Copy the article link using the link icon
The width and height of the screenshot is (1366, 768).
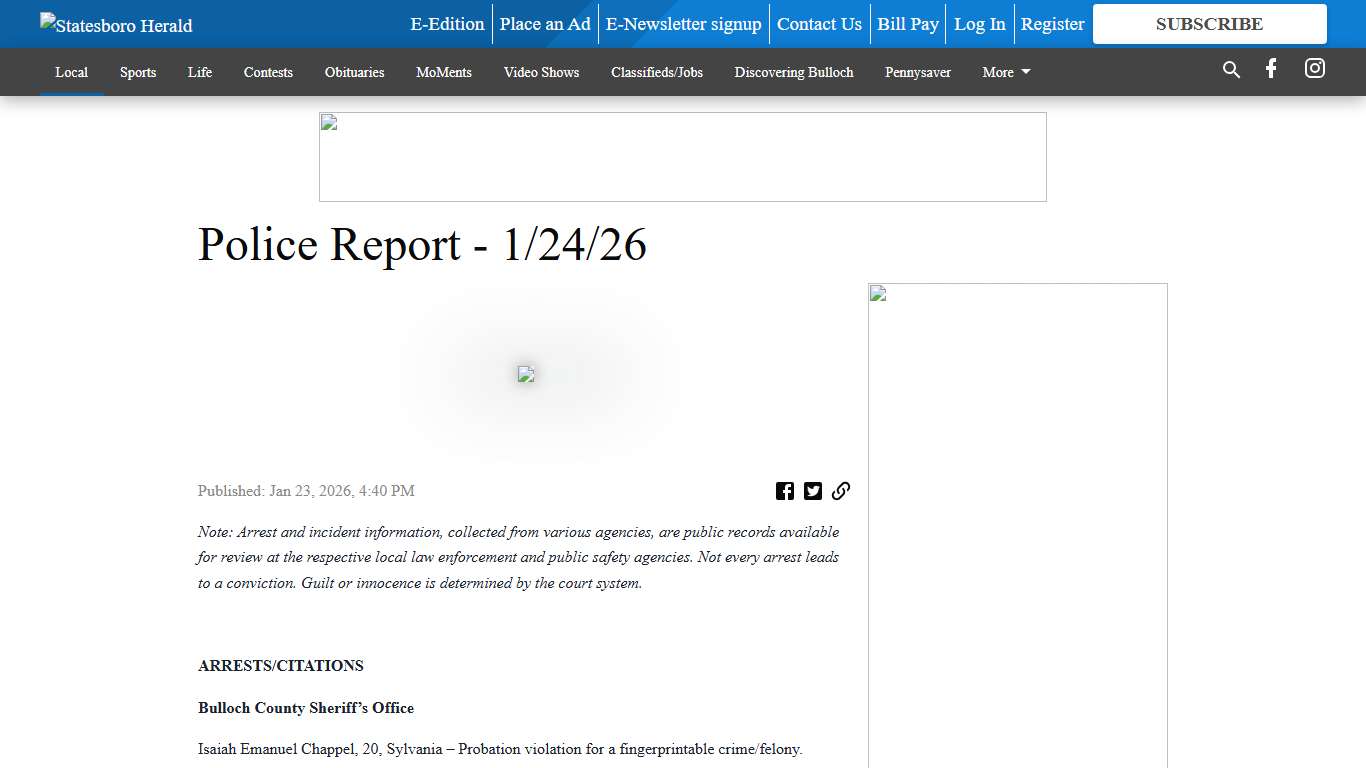pos(841,491)
